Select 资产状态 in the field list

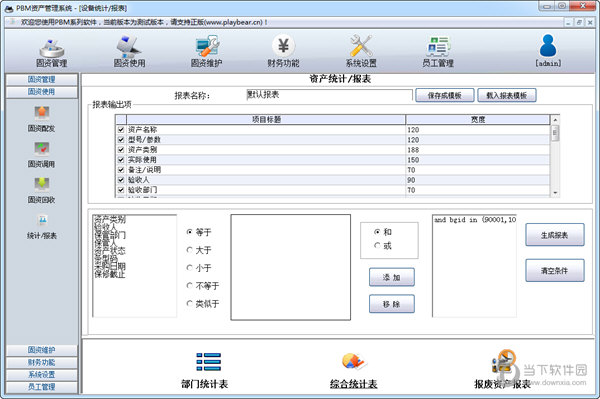[110, 251]
